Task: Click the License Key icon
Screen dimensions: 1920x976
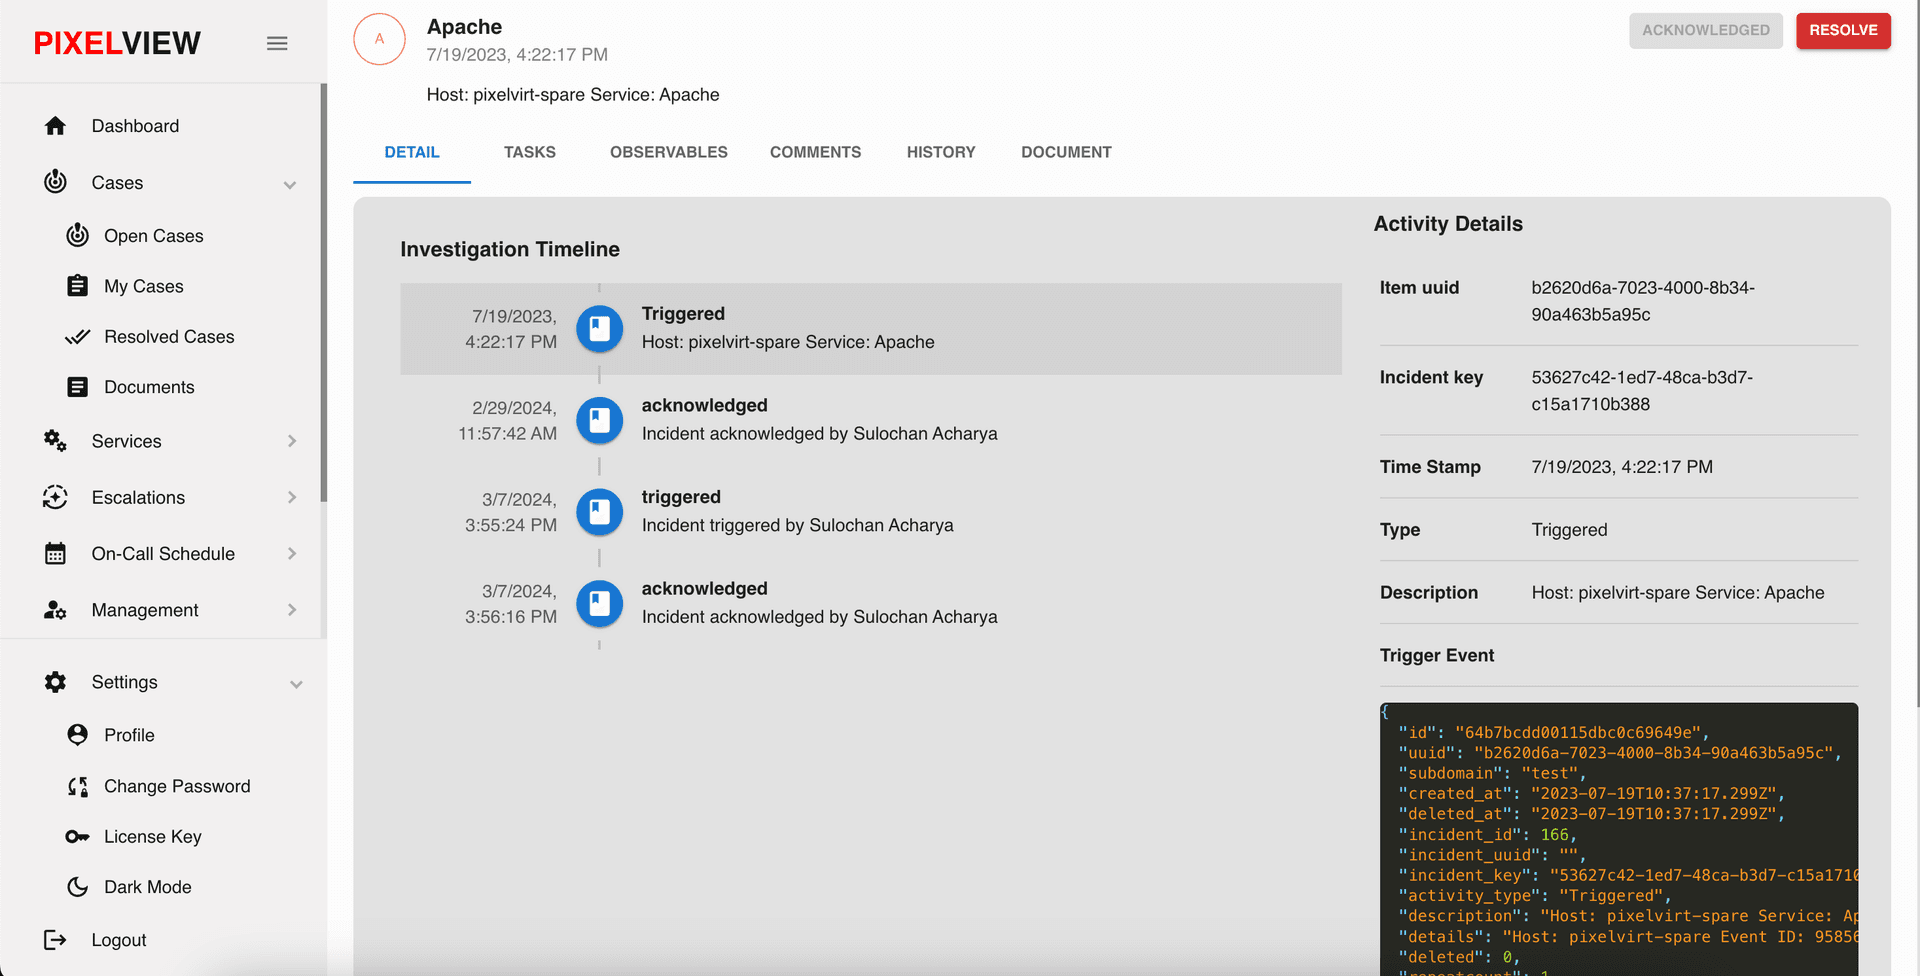Action: tap(77, 836)
